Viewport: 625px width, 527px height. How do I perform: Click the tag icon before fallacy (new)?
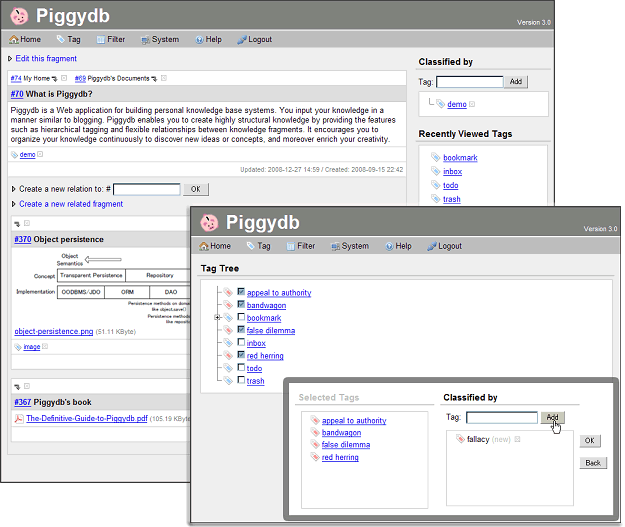(460, 439)
